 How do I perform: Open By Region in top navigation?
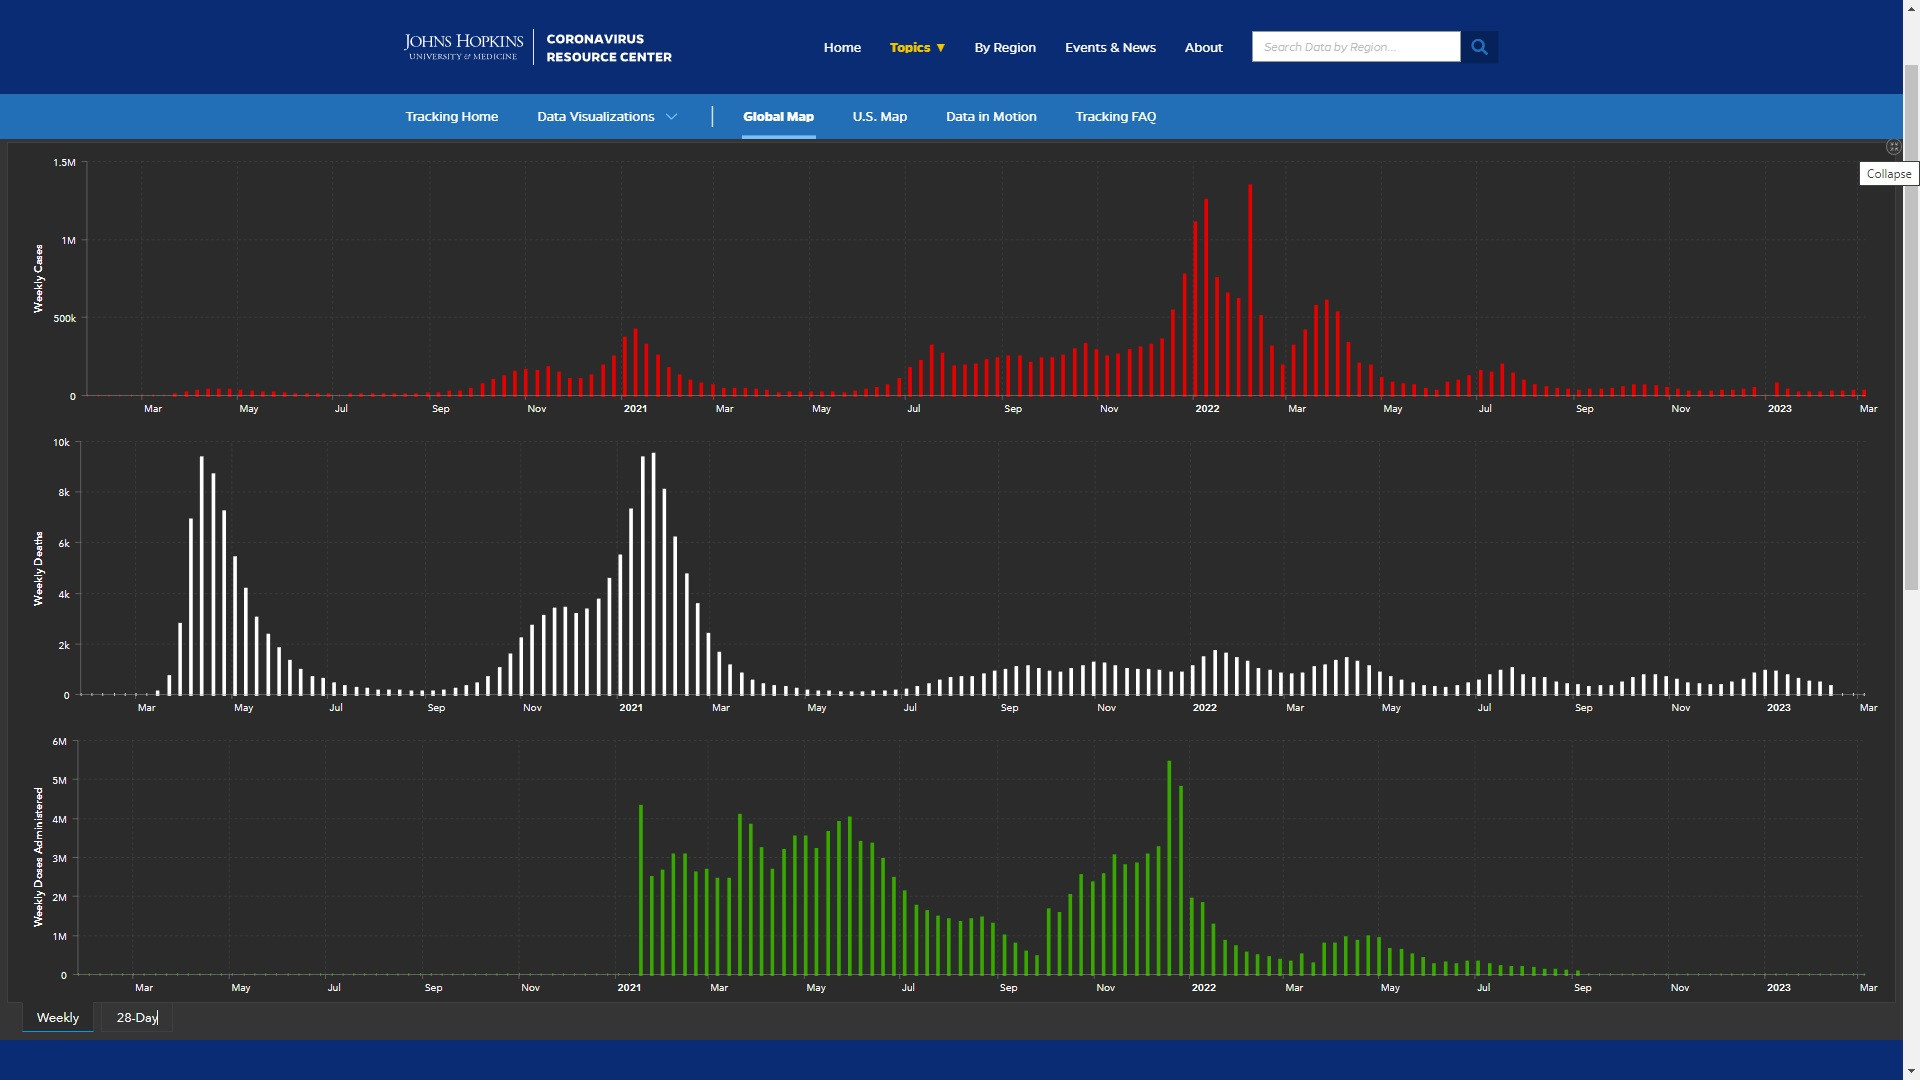[x=1004, y=47]
